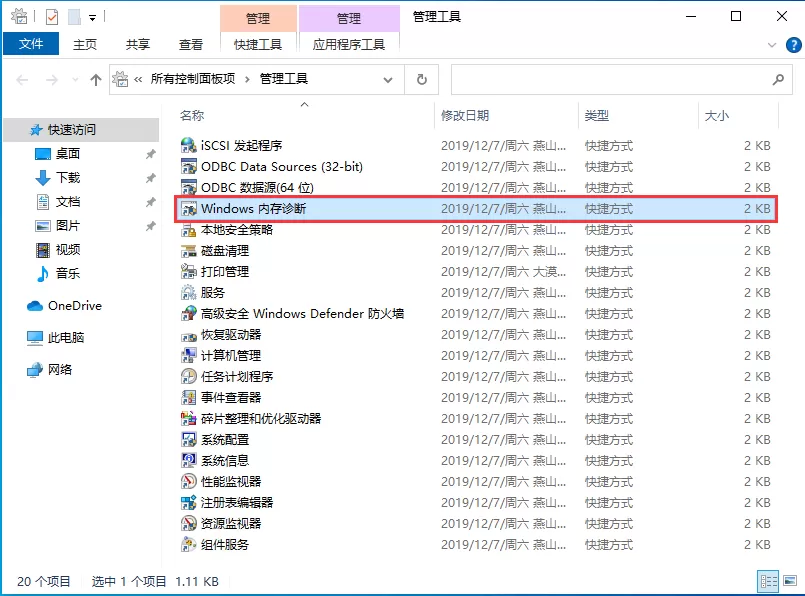Image resolution: width=805 pixels, height=596 pixels.
Task: Open the 文件 (File) menu
Action: pyautogui.click(x=31, y=44)
